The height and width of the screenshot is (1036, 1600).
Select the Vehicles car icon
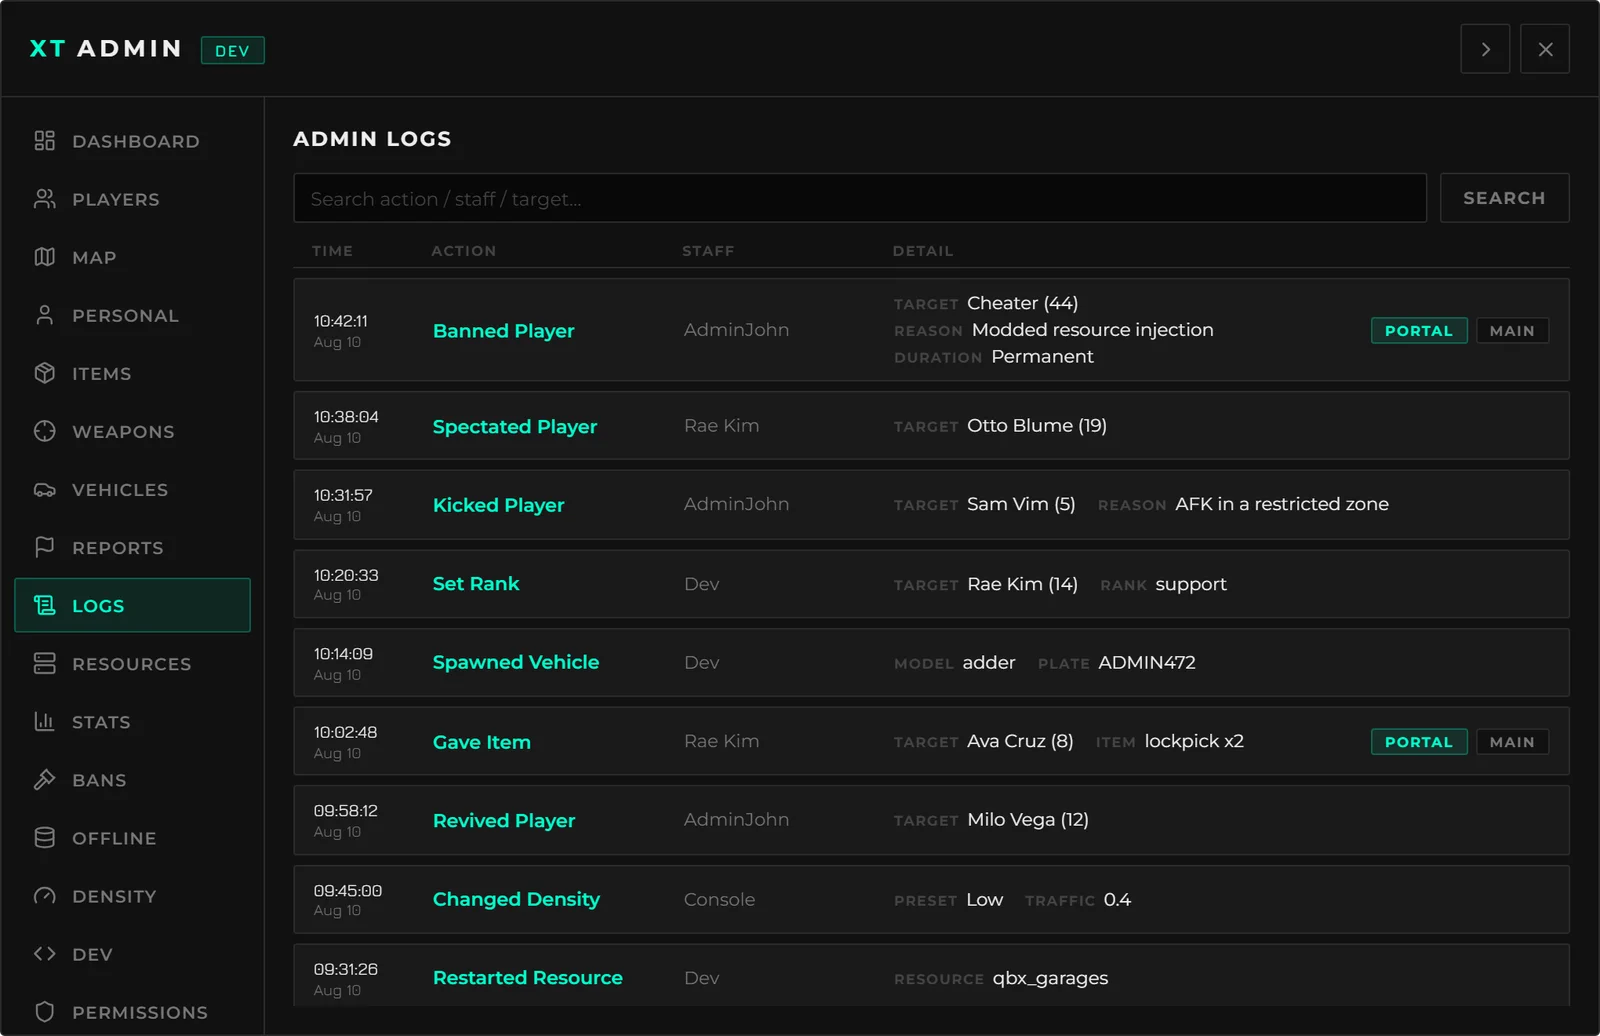point(44,489)
